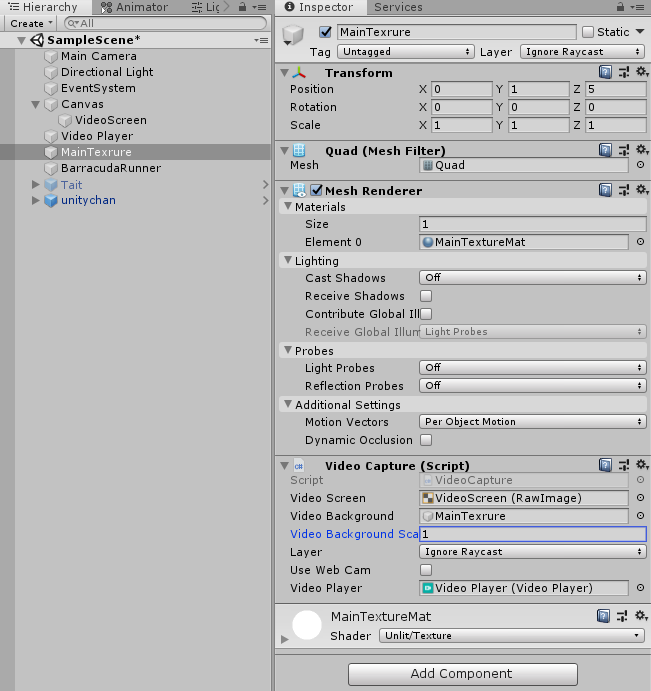Click Video Background object picker circle

[640, 516]
